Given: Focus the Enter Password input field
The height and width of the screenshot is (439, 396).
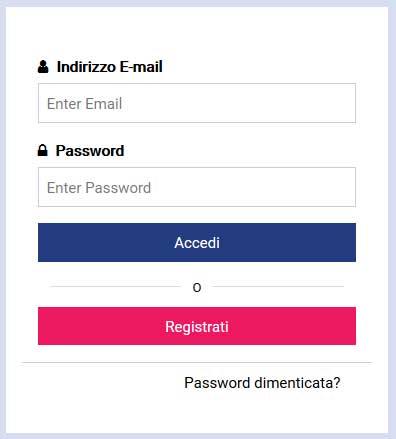Looking at the screenshot, I should (x=197, y=187).
